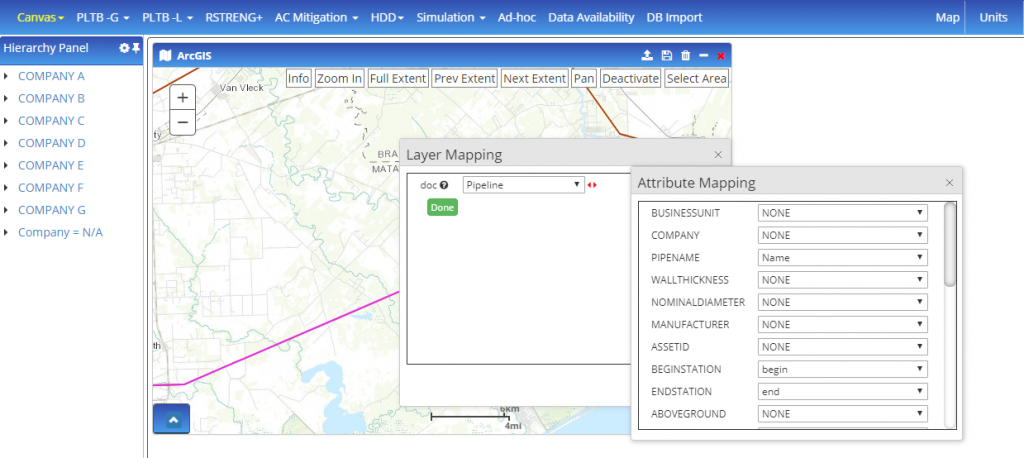
Task: Click the green Done button
Action: tap(442, 207)
